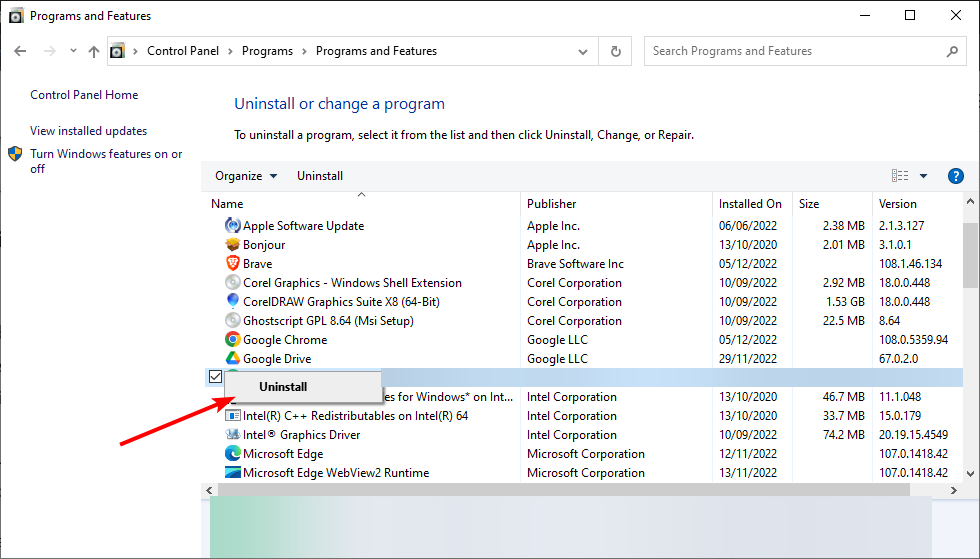Image resolution: width=980 pixels, height=559 pixels.
Task: Click the search magnifier icon
Action: tap(952, 51)
